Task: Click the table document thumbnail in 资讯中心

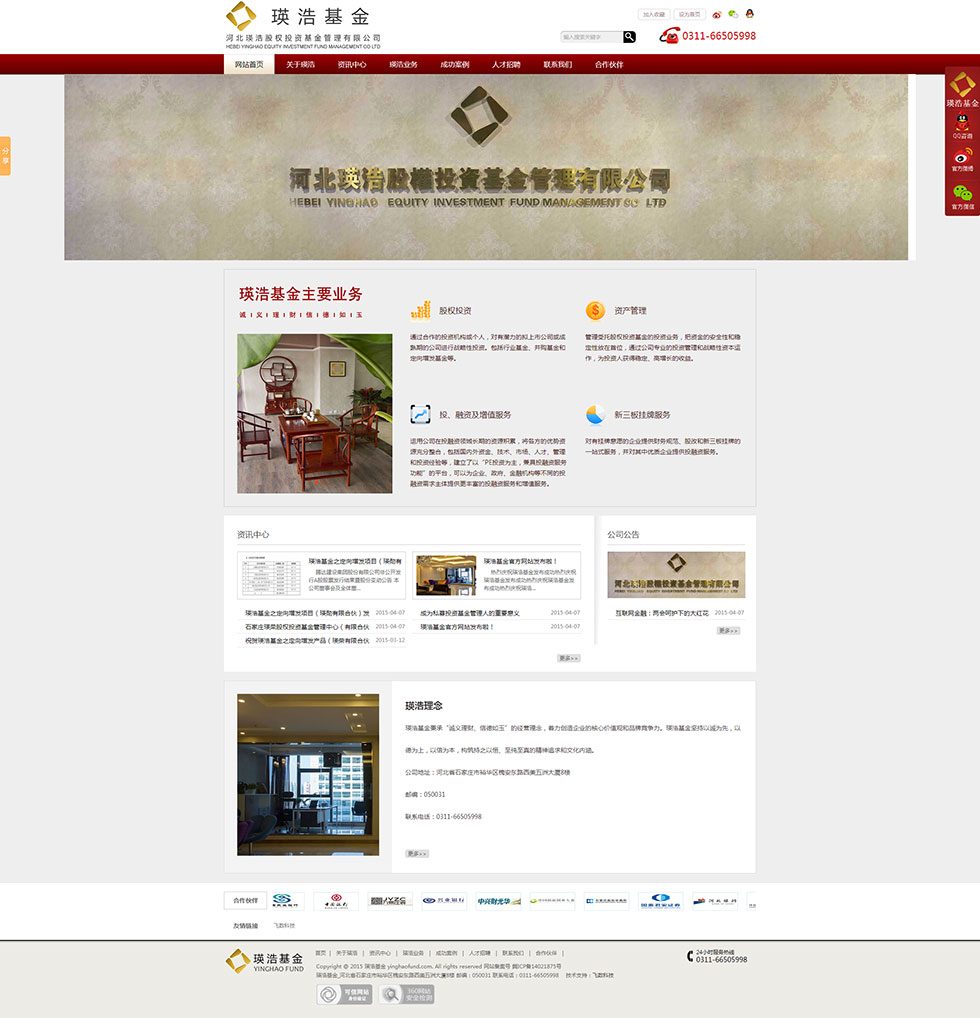Action: [271, 575]
